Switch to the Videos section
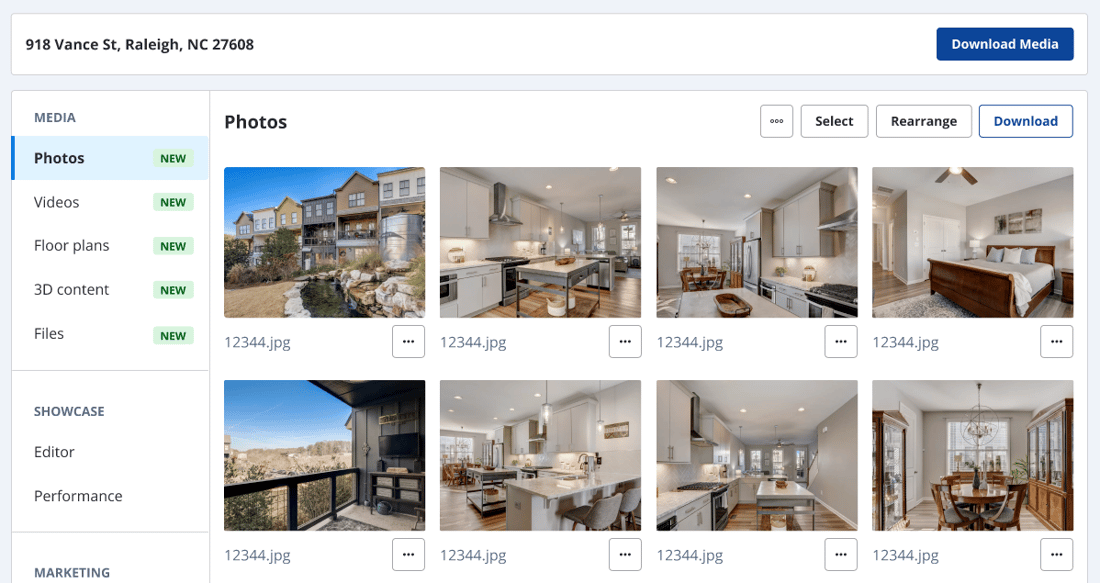This screenshot has width=1100, height=583. point(110,202)
